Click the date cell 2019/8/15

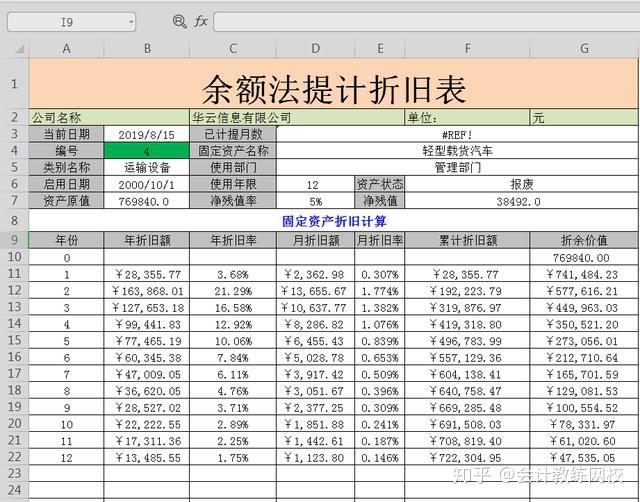pyautogui.click(x=147, y=134)
